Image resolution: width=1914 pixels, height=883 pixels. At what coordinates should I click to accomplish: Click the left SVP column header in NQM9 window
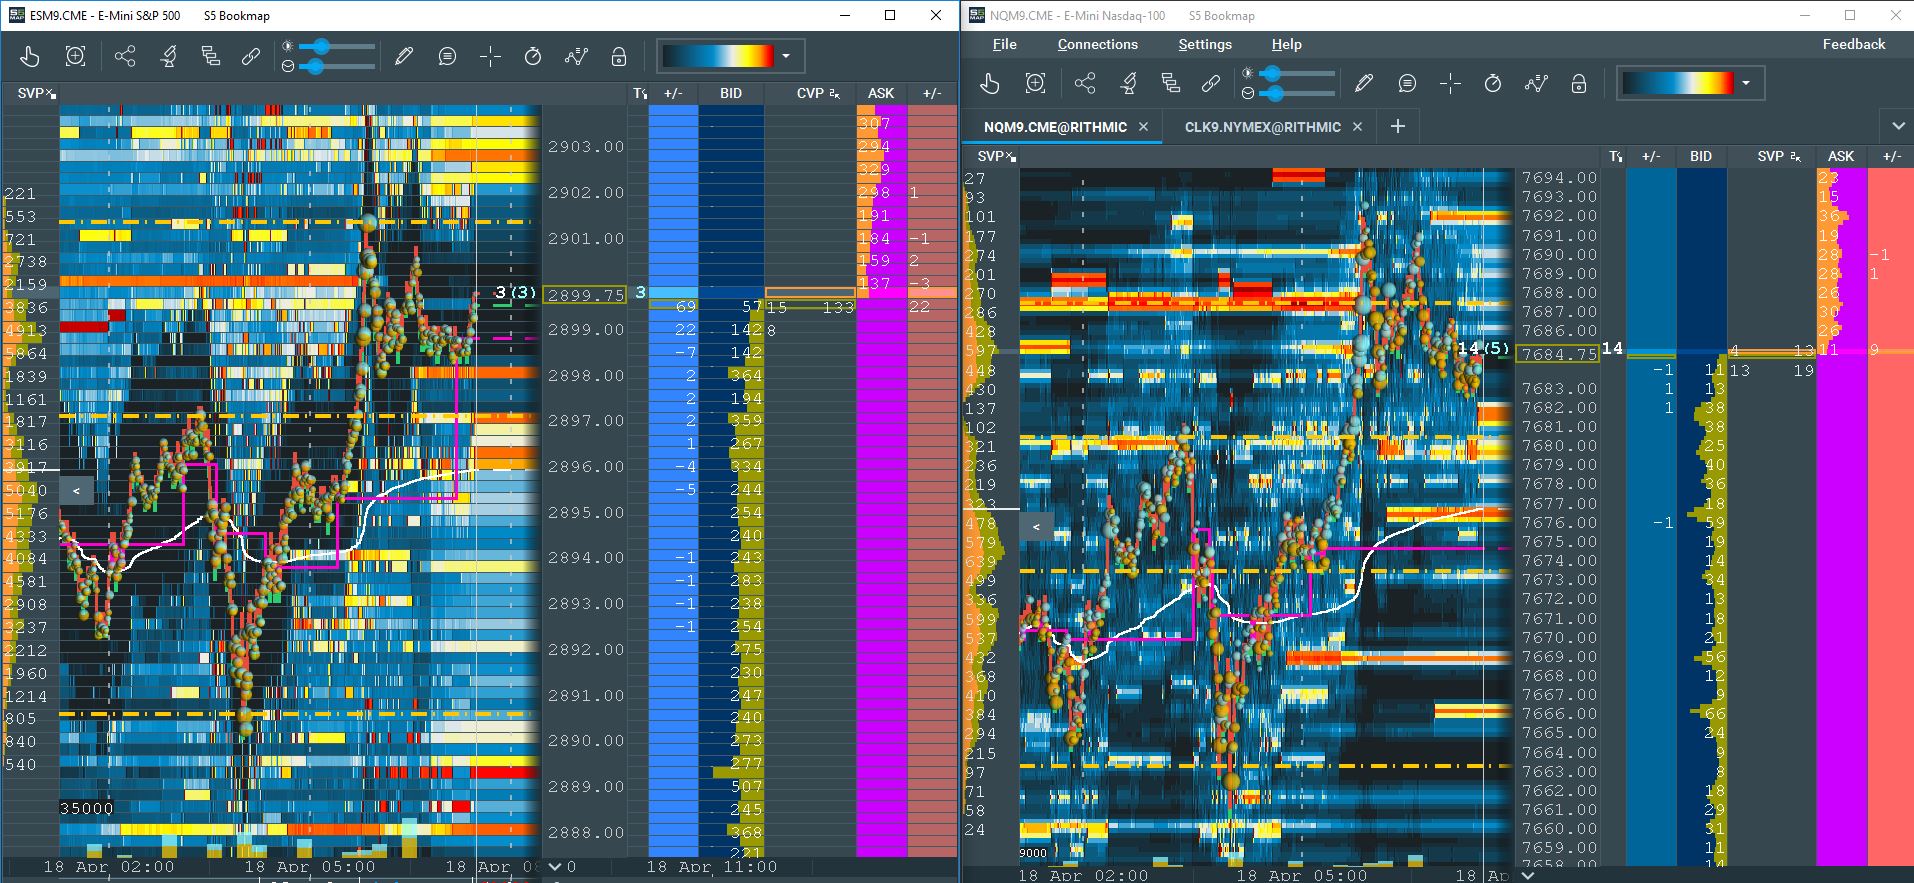point(991,156)
